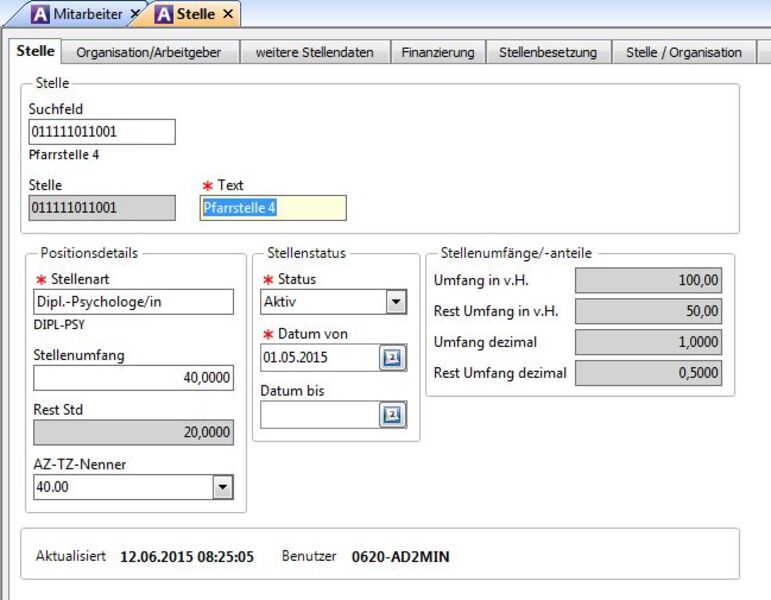Close the Mitarbeiter document tab
The image size is (771, 600).
point(135,14)
